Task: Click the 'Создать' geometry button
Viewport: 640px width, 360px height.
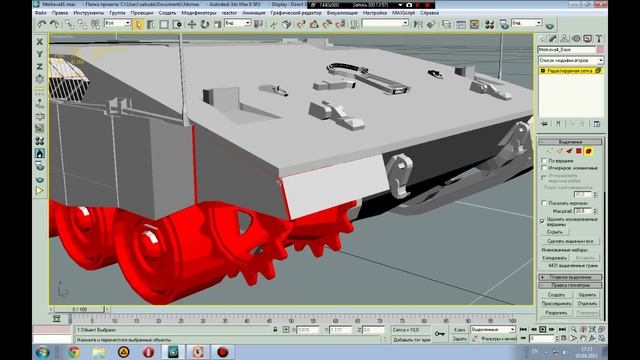Action: (x=556, y=295)
